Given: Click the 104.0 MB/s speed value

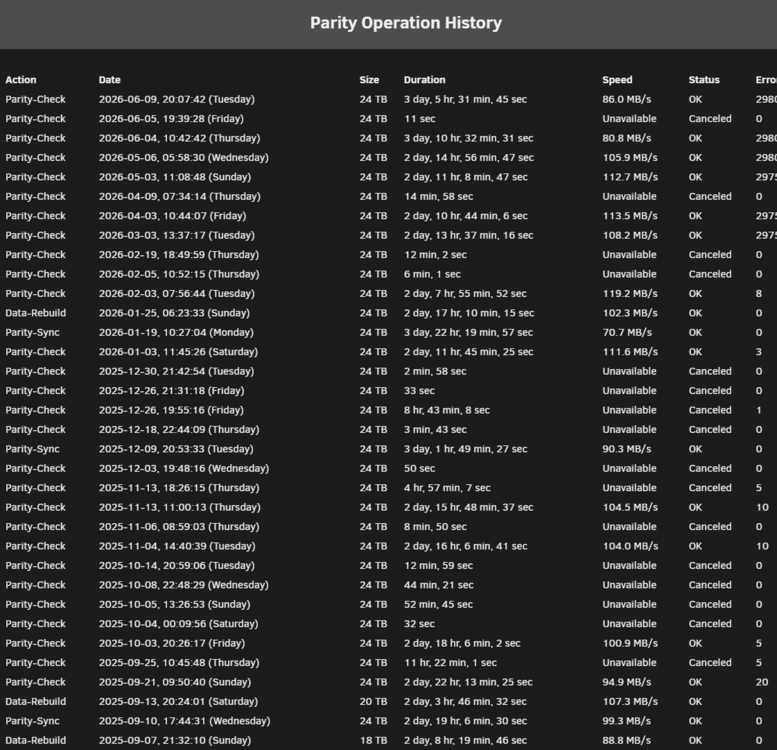Looking at the screenshot, I should point(630,546).
